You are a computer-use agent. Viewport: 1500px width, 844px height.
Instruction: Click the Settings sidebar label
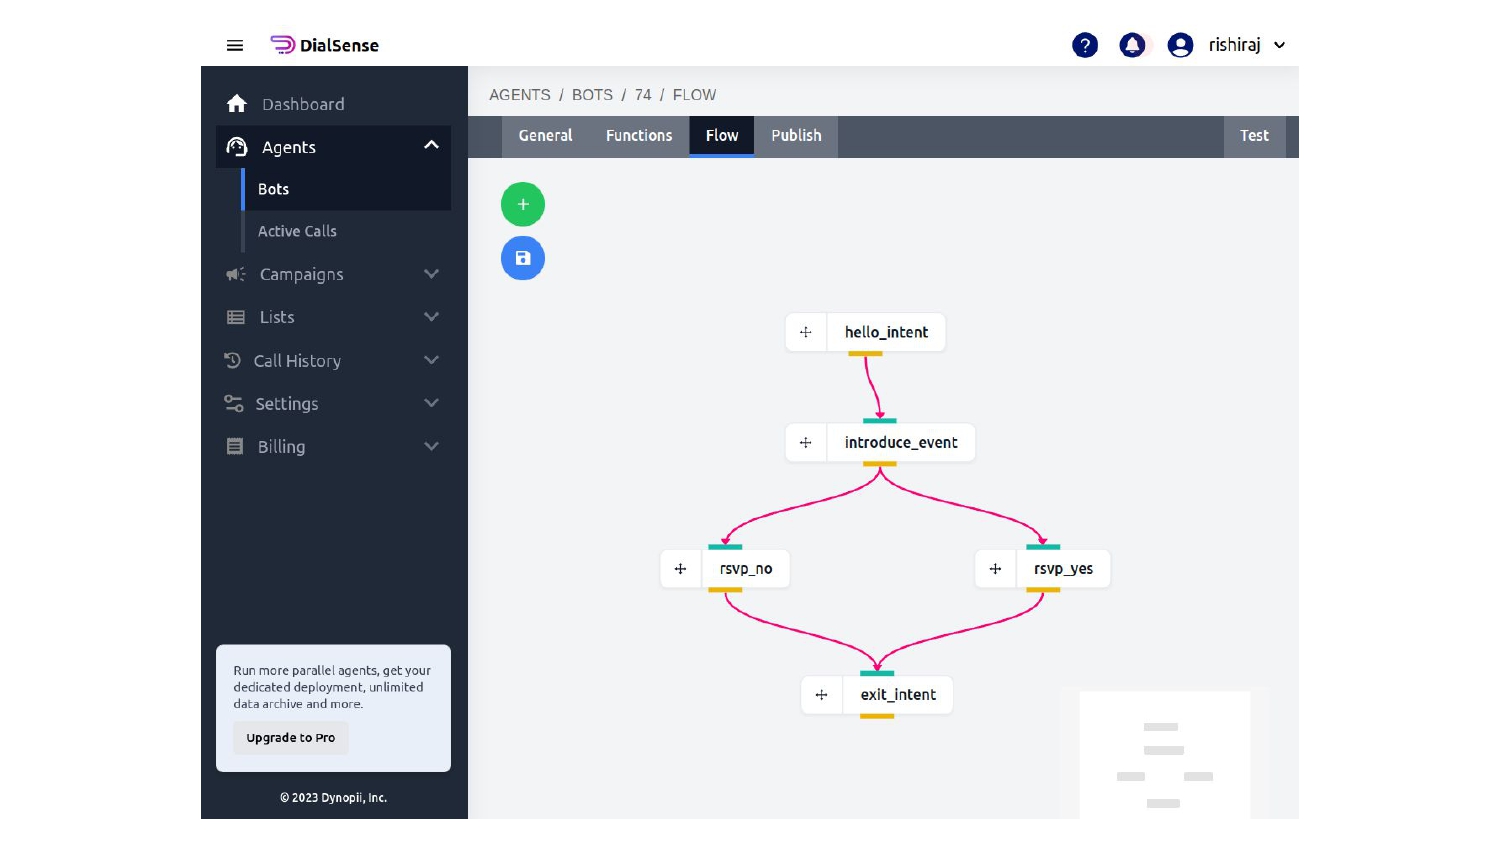[287, 404]
